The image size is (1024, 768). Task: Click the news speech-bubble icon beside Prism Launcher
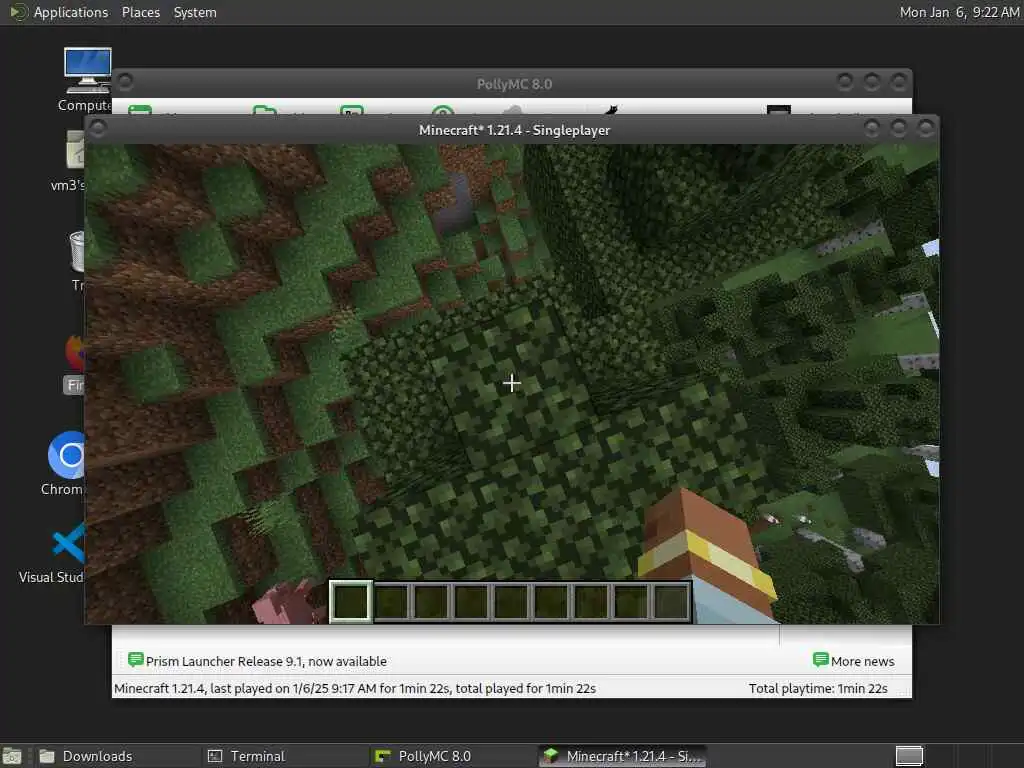(135, 660)
